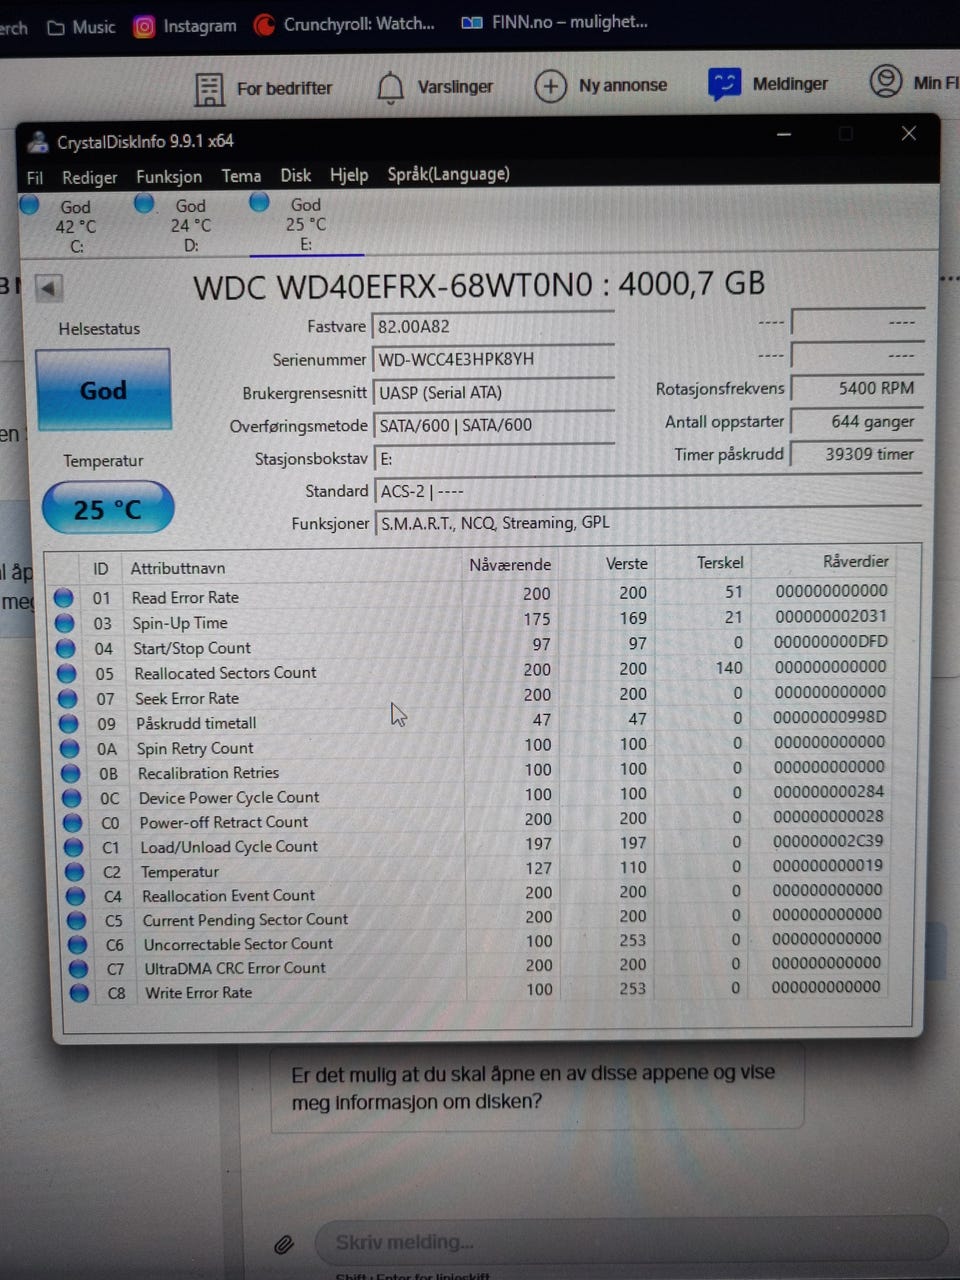Click status dot for Temperature attribute
960x1280 pixels.
point(74,871)
